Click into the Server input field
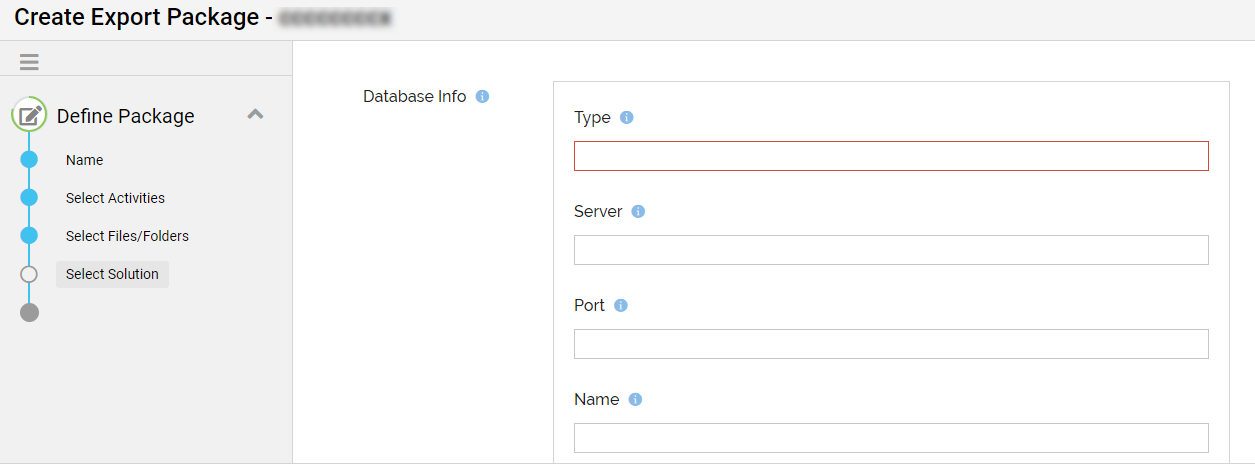The height and width of the screenshot is (464, 1255). click(891, 250)
